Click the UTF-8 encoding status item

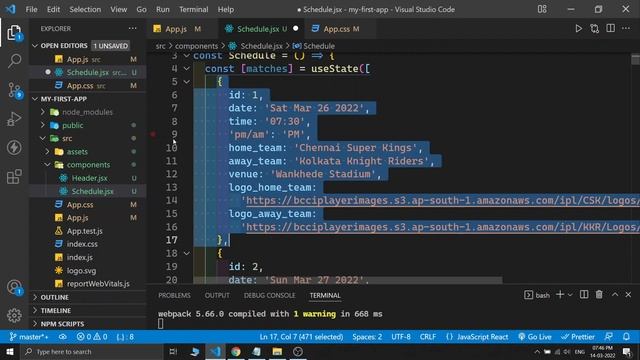coord(401,337)
